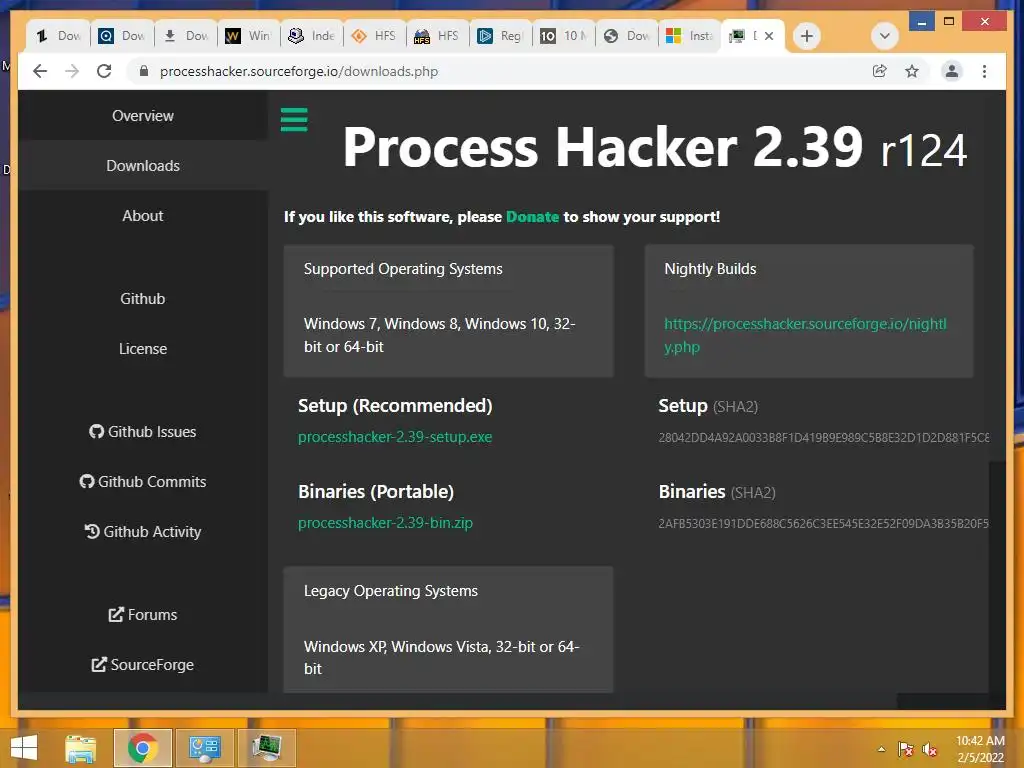This screenshot has width=1024, height=768.
Task: Switch to the '10 M' tab
Action: pos(564,36)
